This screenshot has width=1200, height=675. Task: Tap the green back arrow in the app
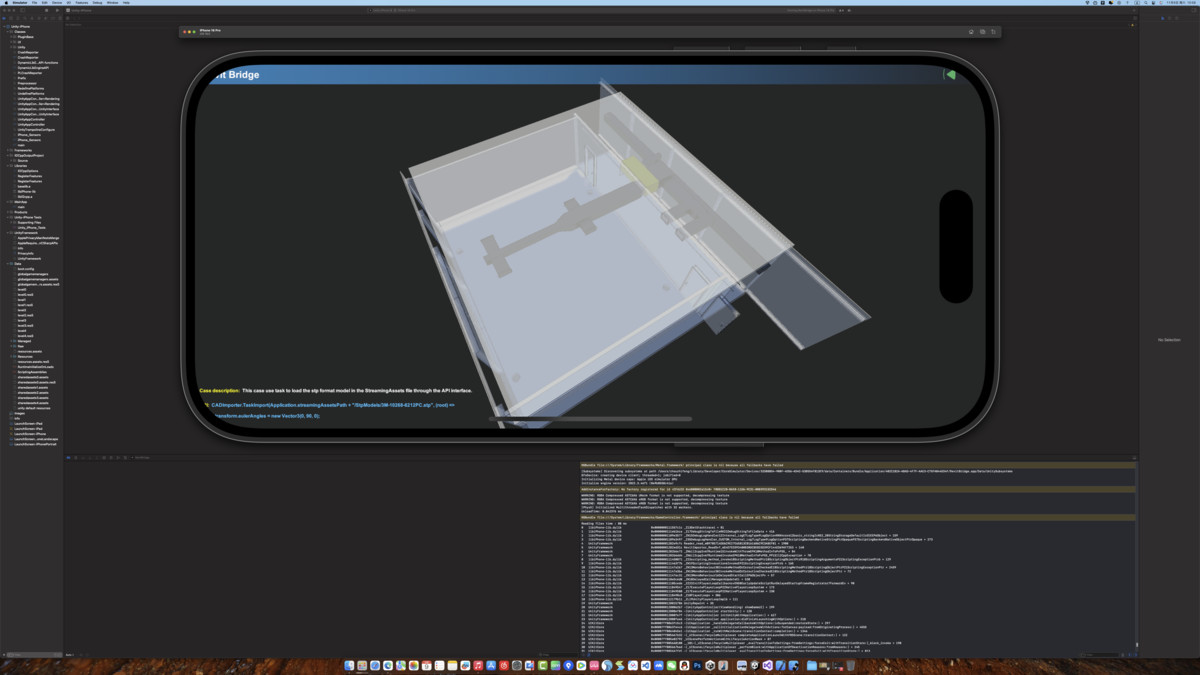pos(950,75)
